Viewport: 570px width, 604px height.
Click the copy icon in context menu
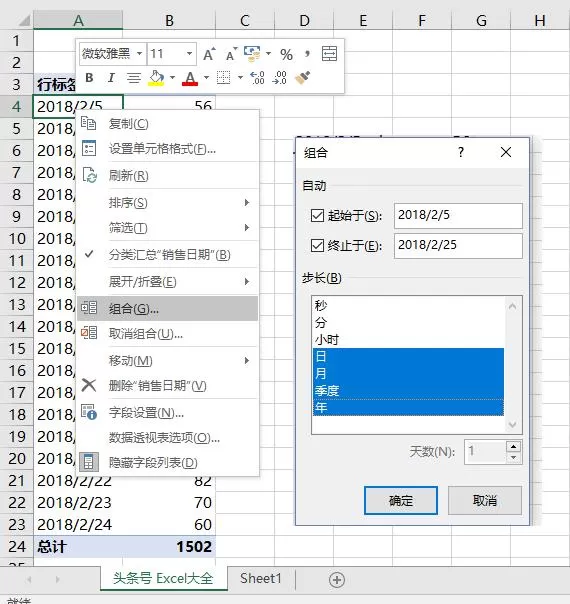[89, 123]
